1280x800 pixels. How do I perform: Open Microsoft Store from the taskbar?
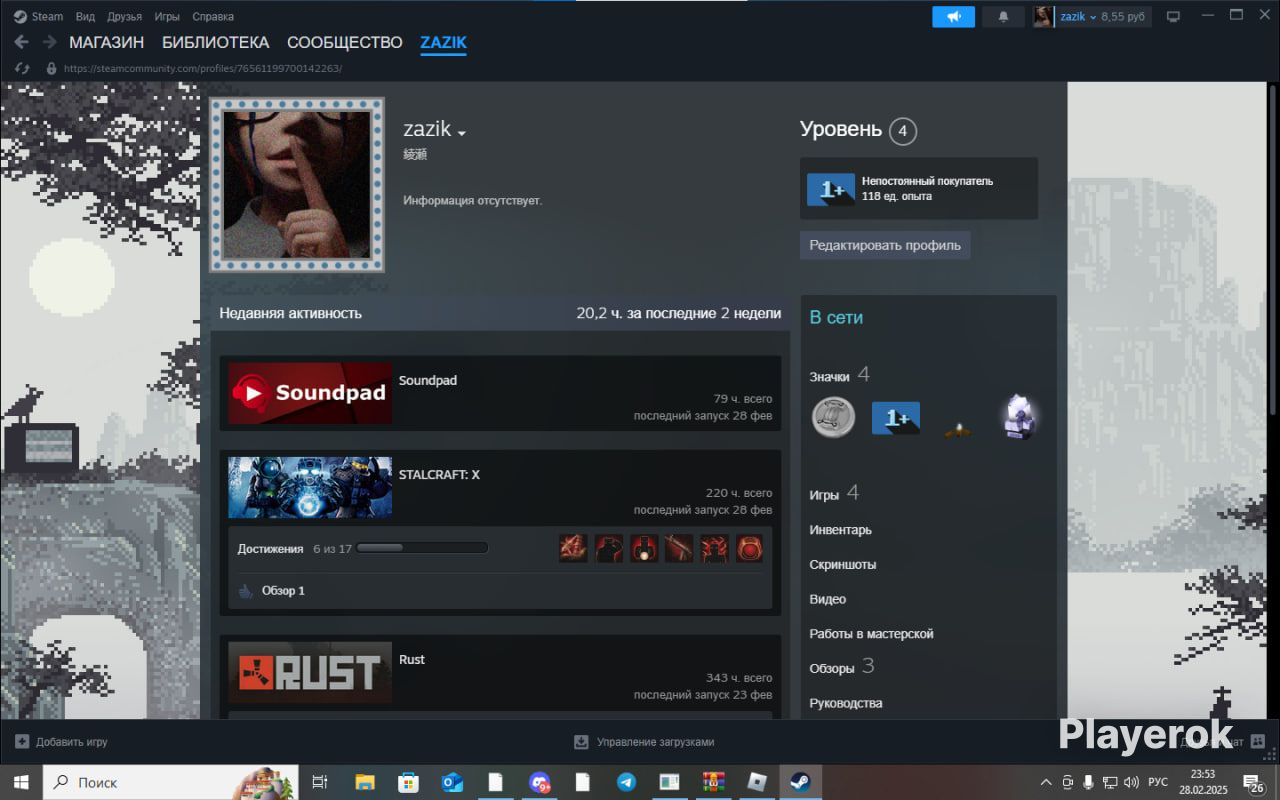(408, 782)
